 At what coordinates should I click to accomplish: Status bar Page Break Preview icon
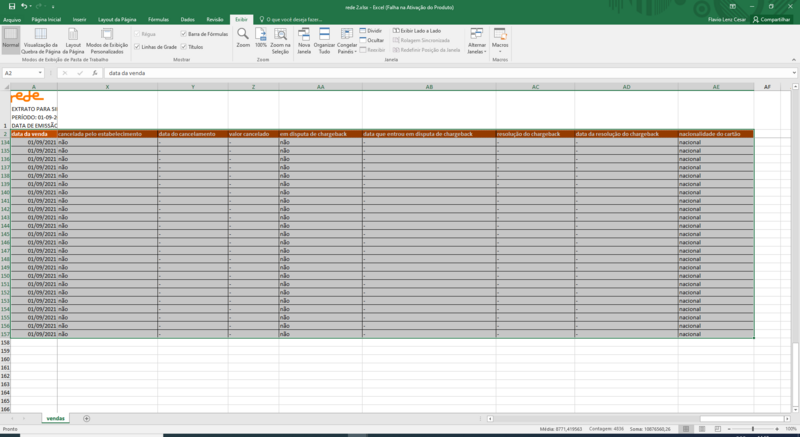pyautogui.click(x=717, y=429)
